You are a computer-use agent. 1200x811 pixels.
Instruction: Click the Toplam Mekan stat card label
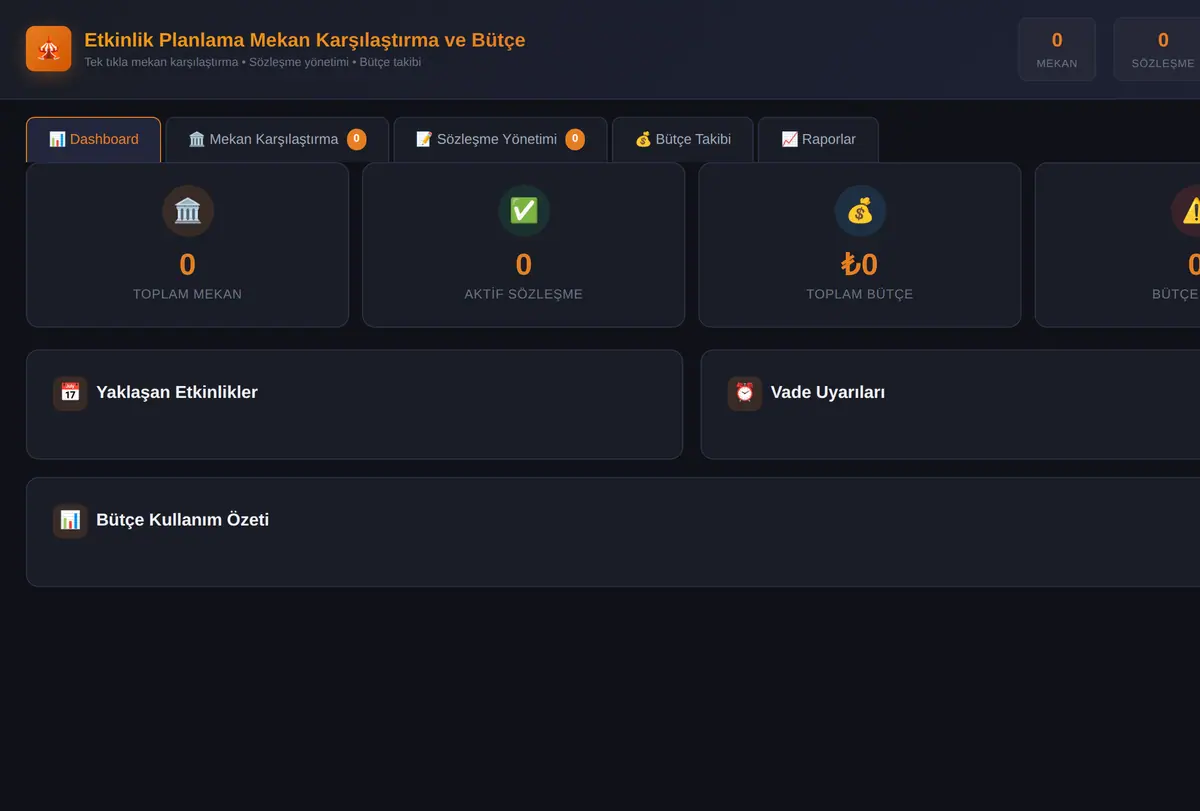(x=187, y=295)
